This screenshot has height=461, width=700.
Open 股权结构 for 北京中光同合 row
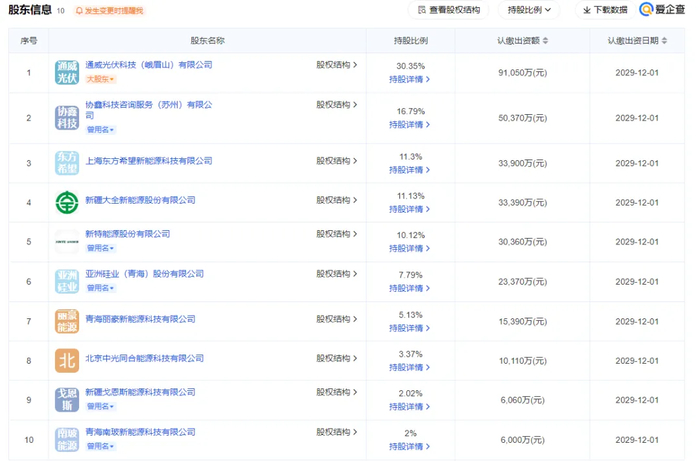337,358
